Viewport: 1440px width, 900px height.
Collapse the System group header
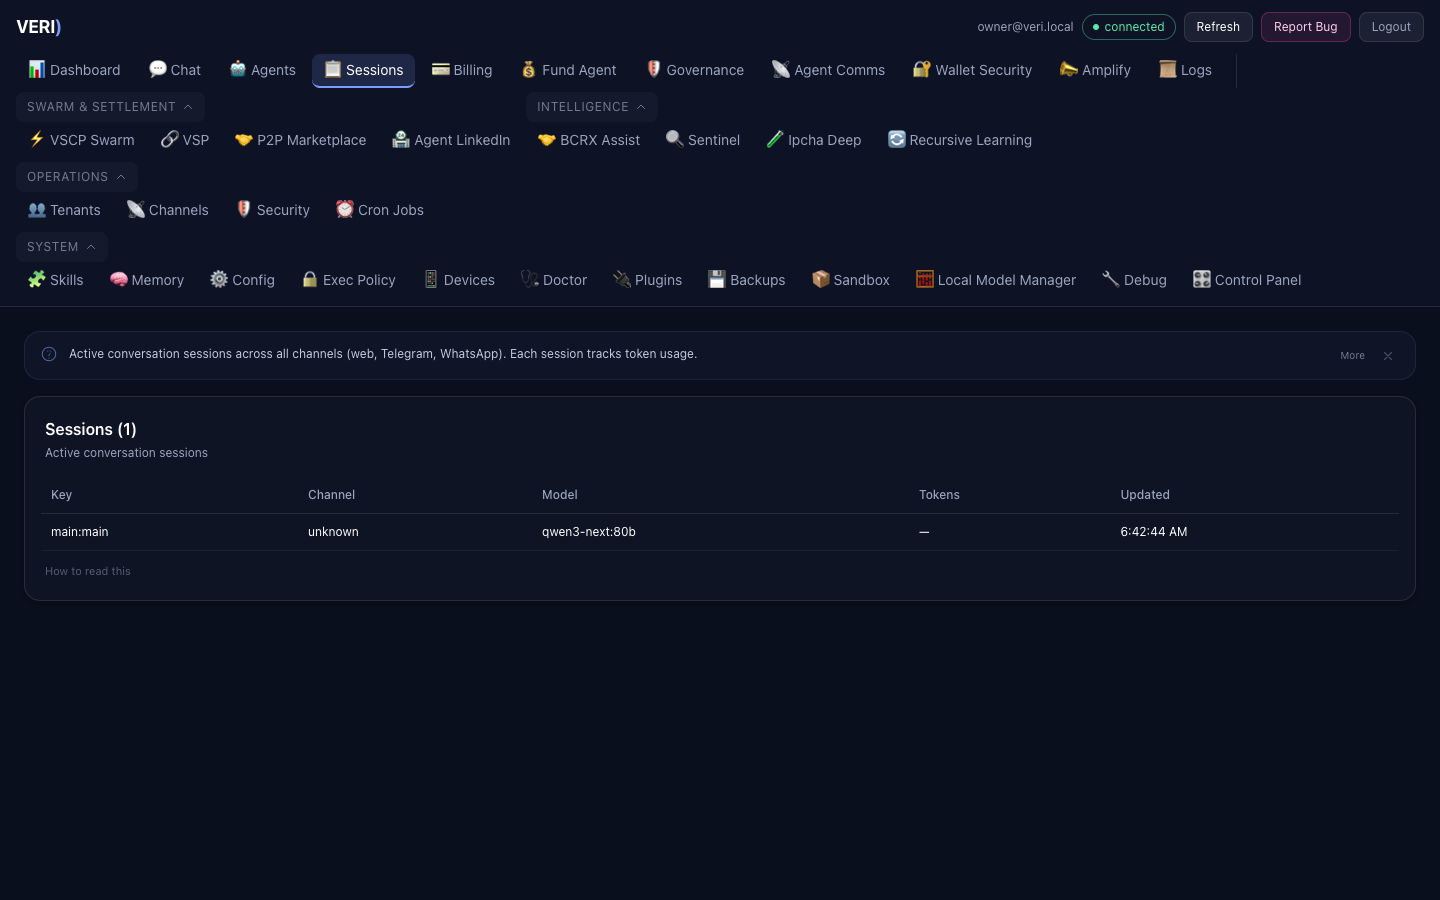[61, 247]
